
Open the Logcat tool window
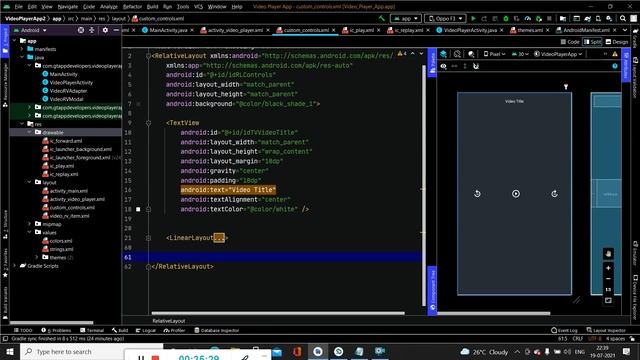click(146, 330)
